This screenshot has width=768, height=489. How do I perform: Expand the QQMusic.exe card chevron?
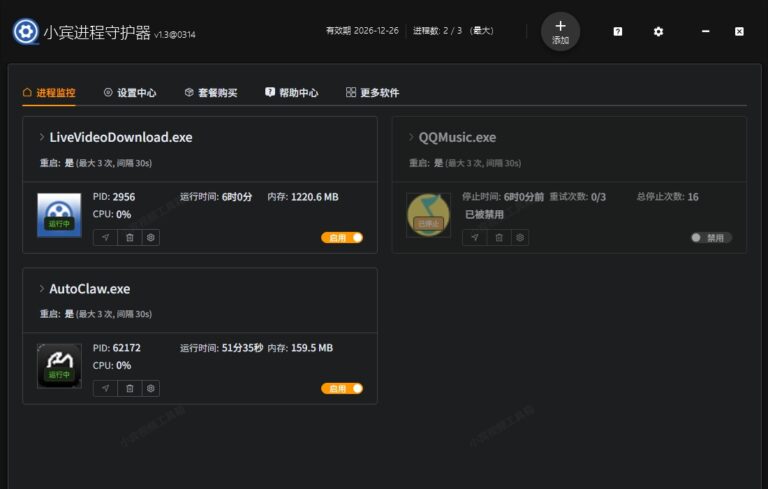point(411,137)
